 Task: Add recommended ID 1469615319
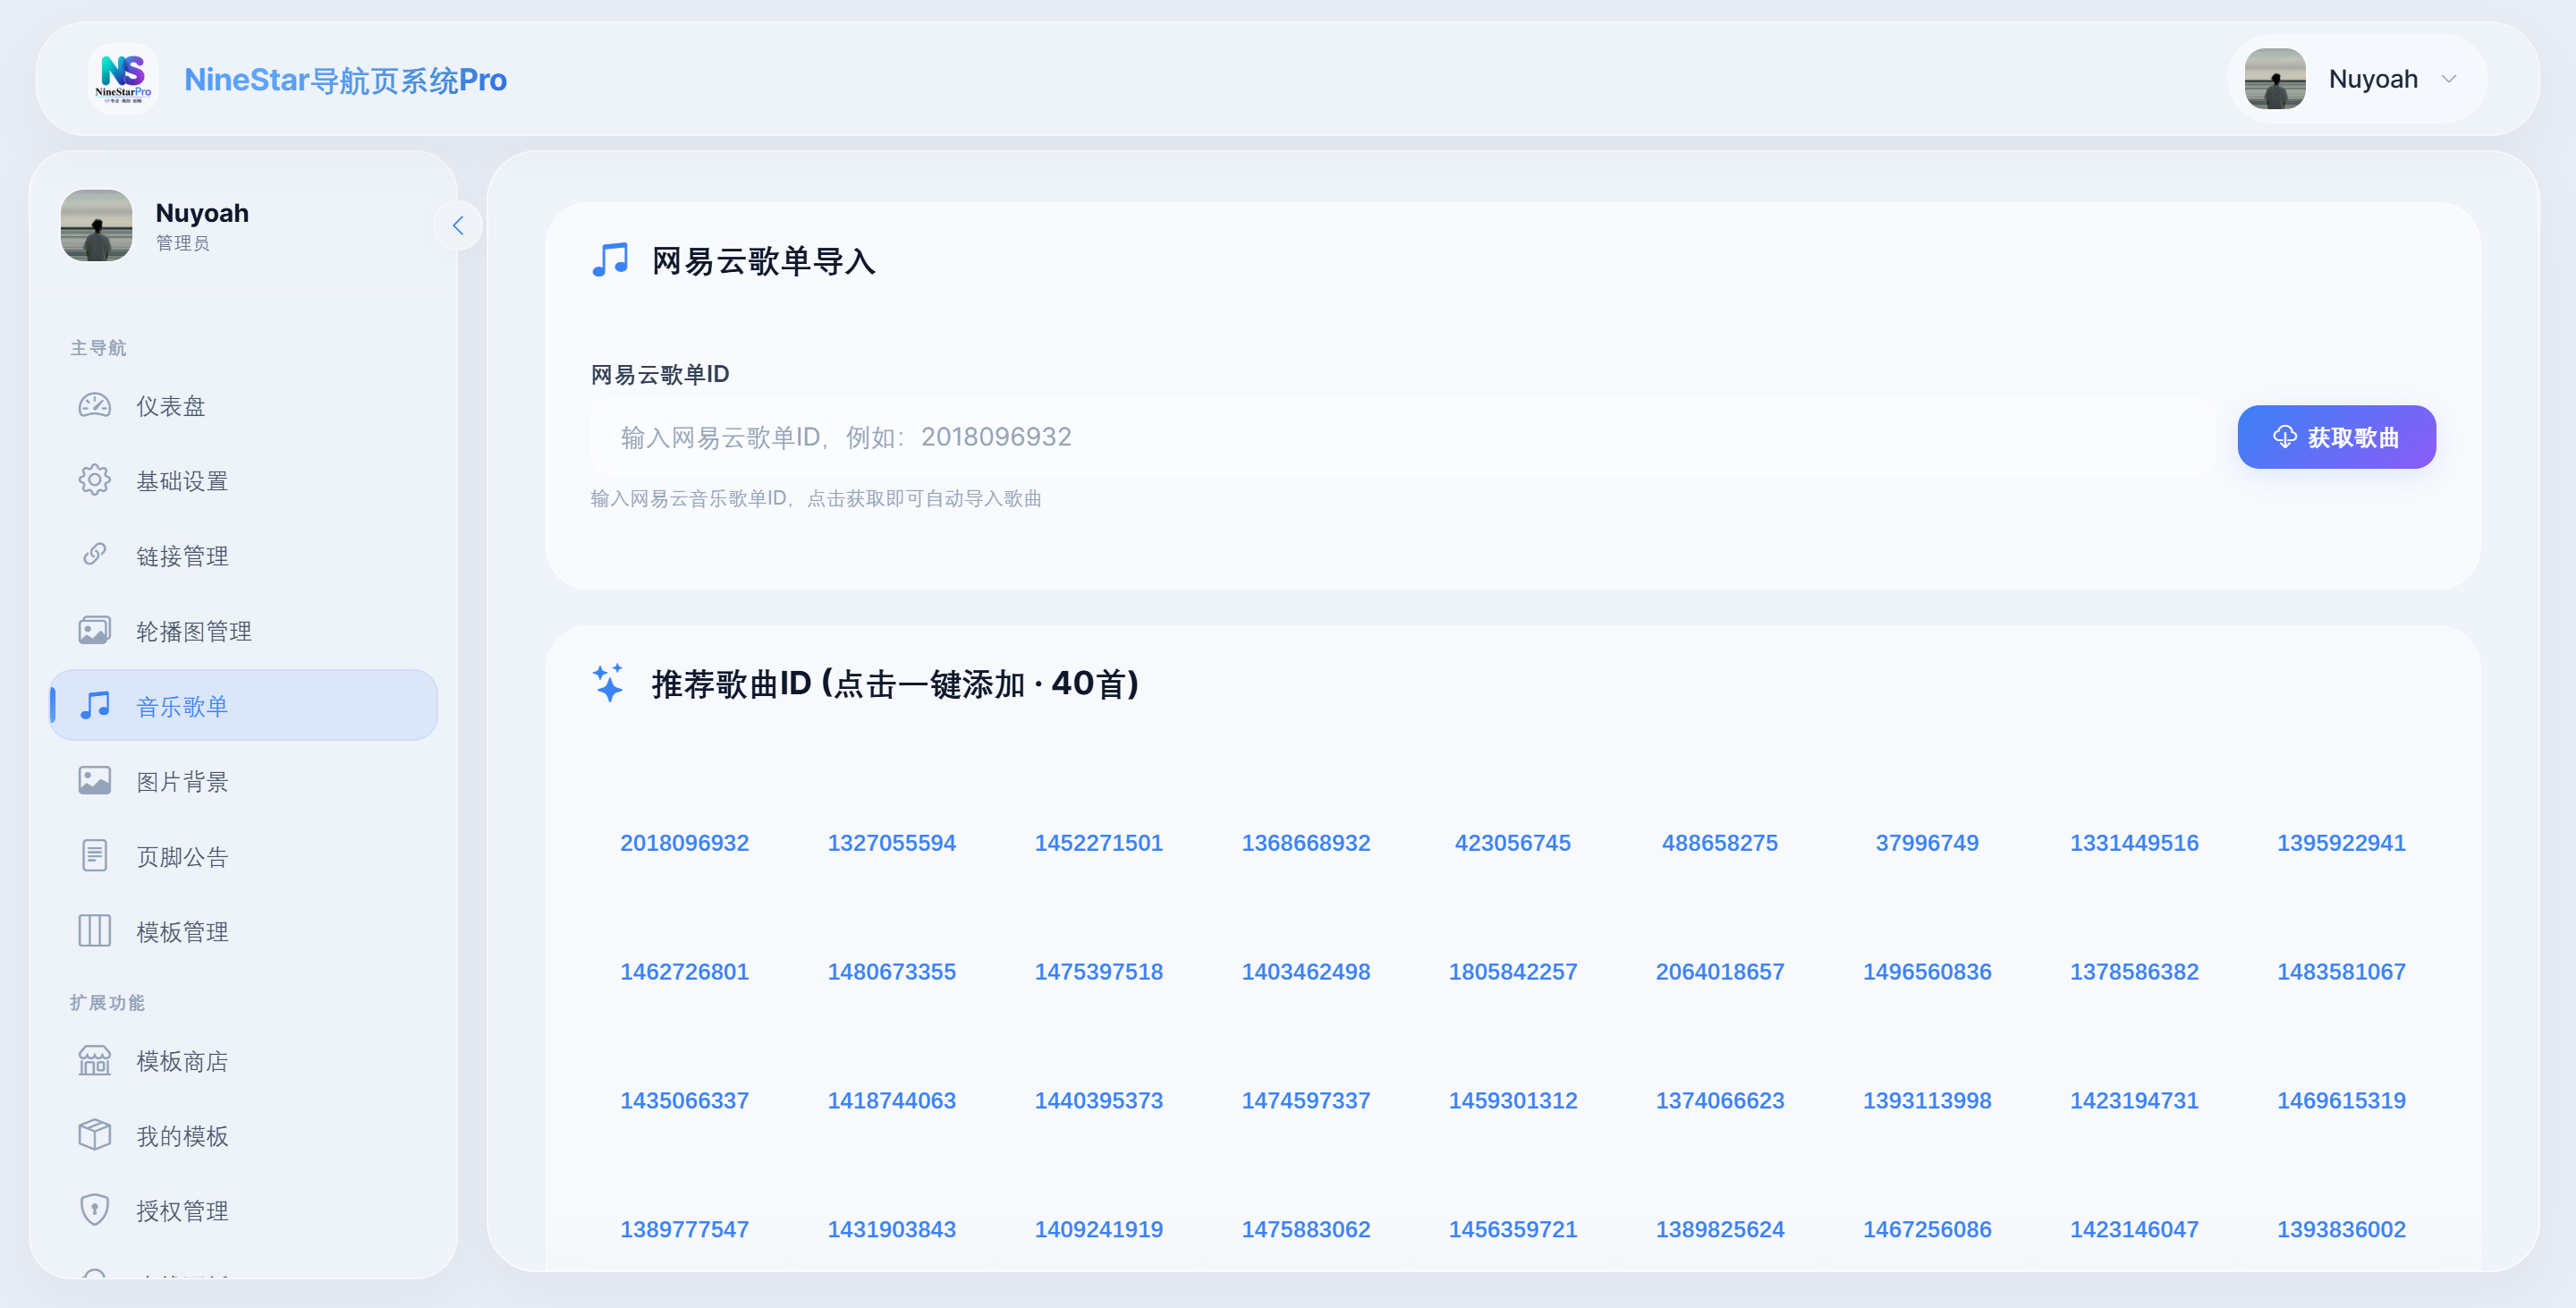2342,1101
